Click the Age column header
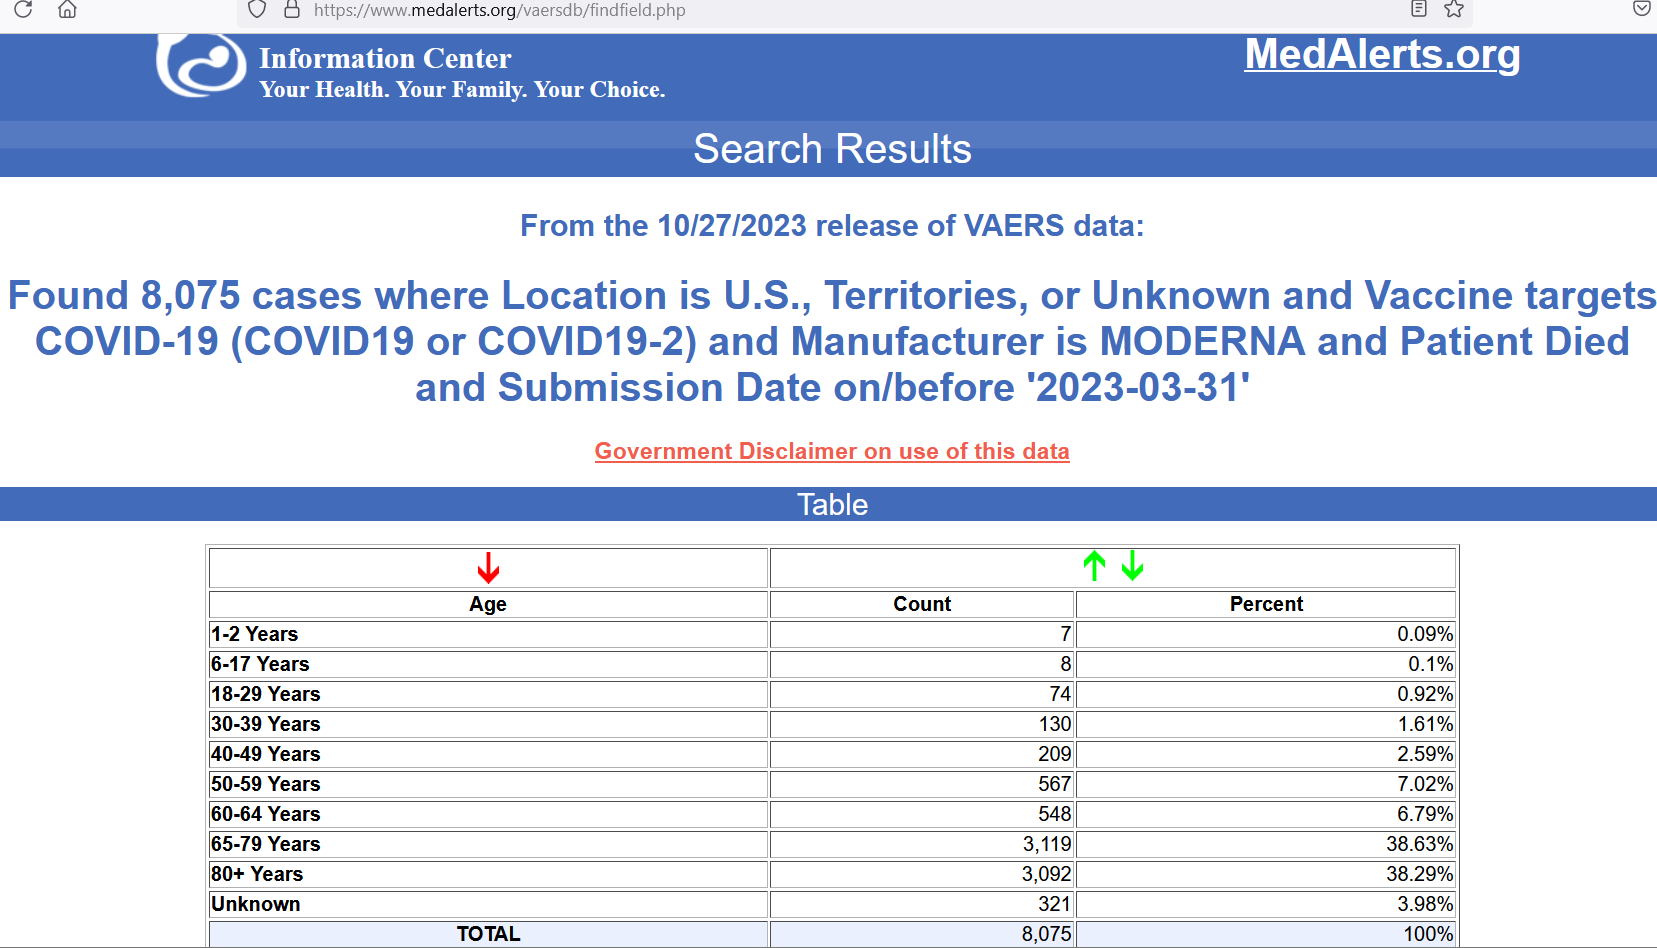The width and height of the screenshot is (1657, 948). pos(488,604)
